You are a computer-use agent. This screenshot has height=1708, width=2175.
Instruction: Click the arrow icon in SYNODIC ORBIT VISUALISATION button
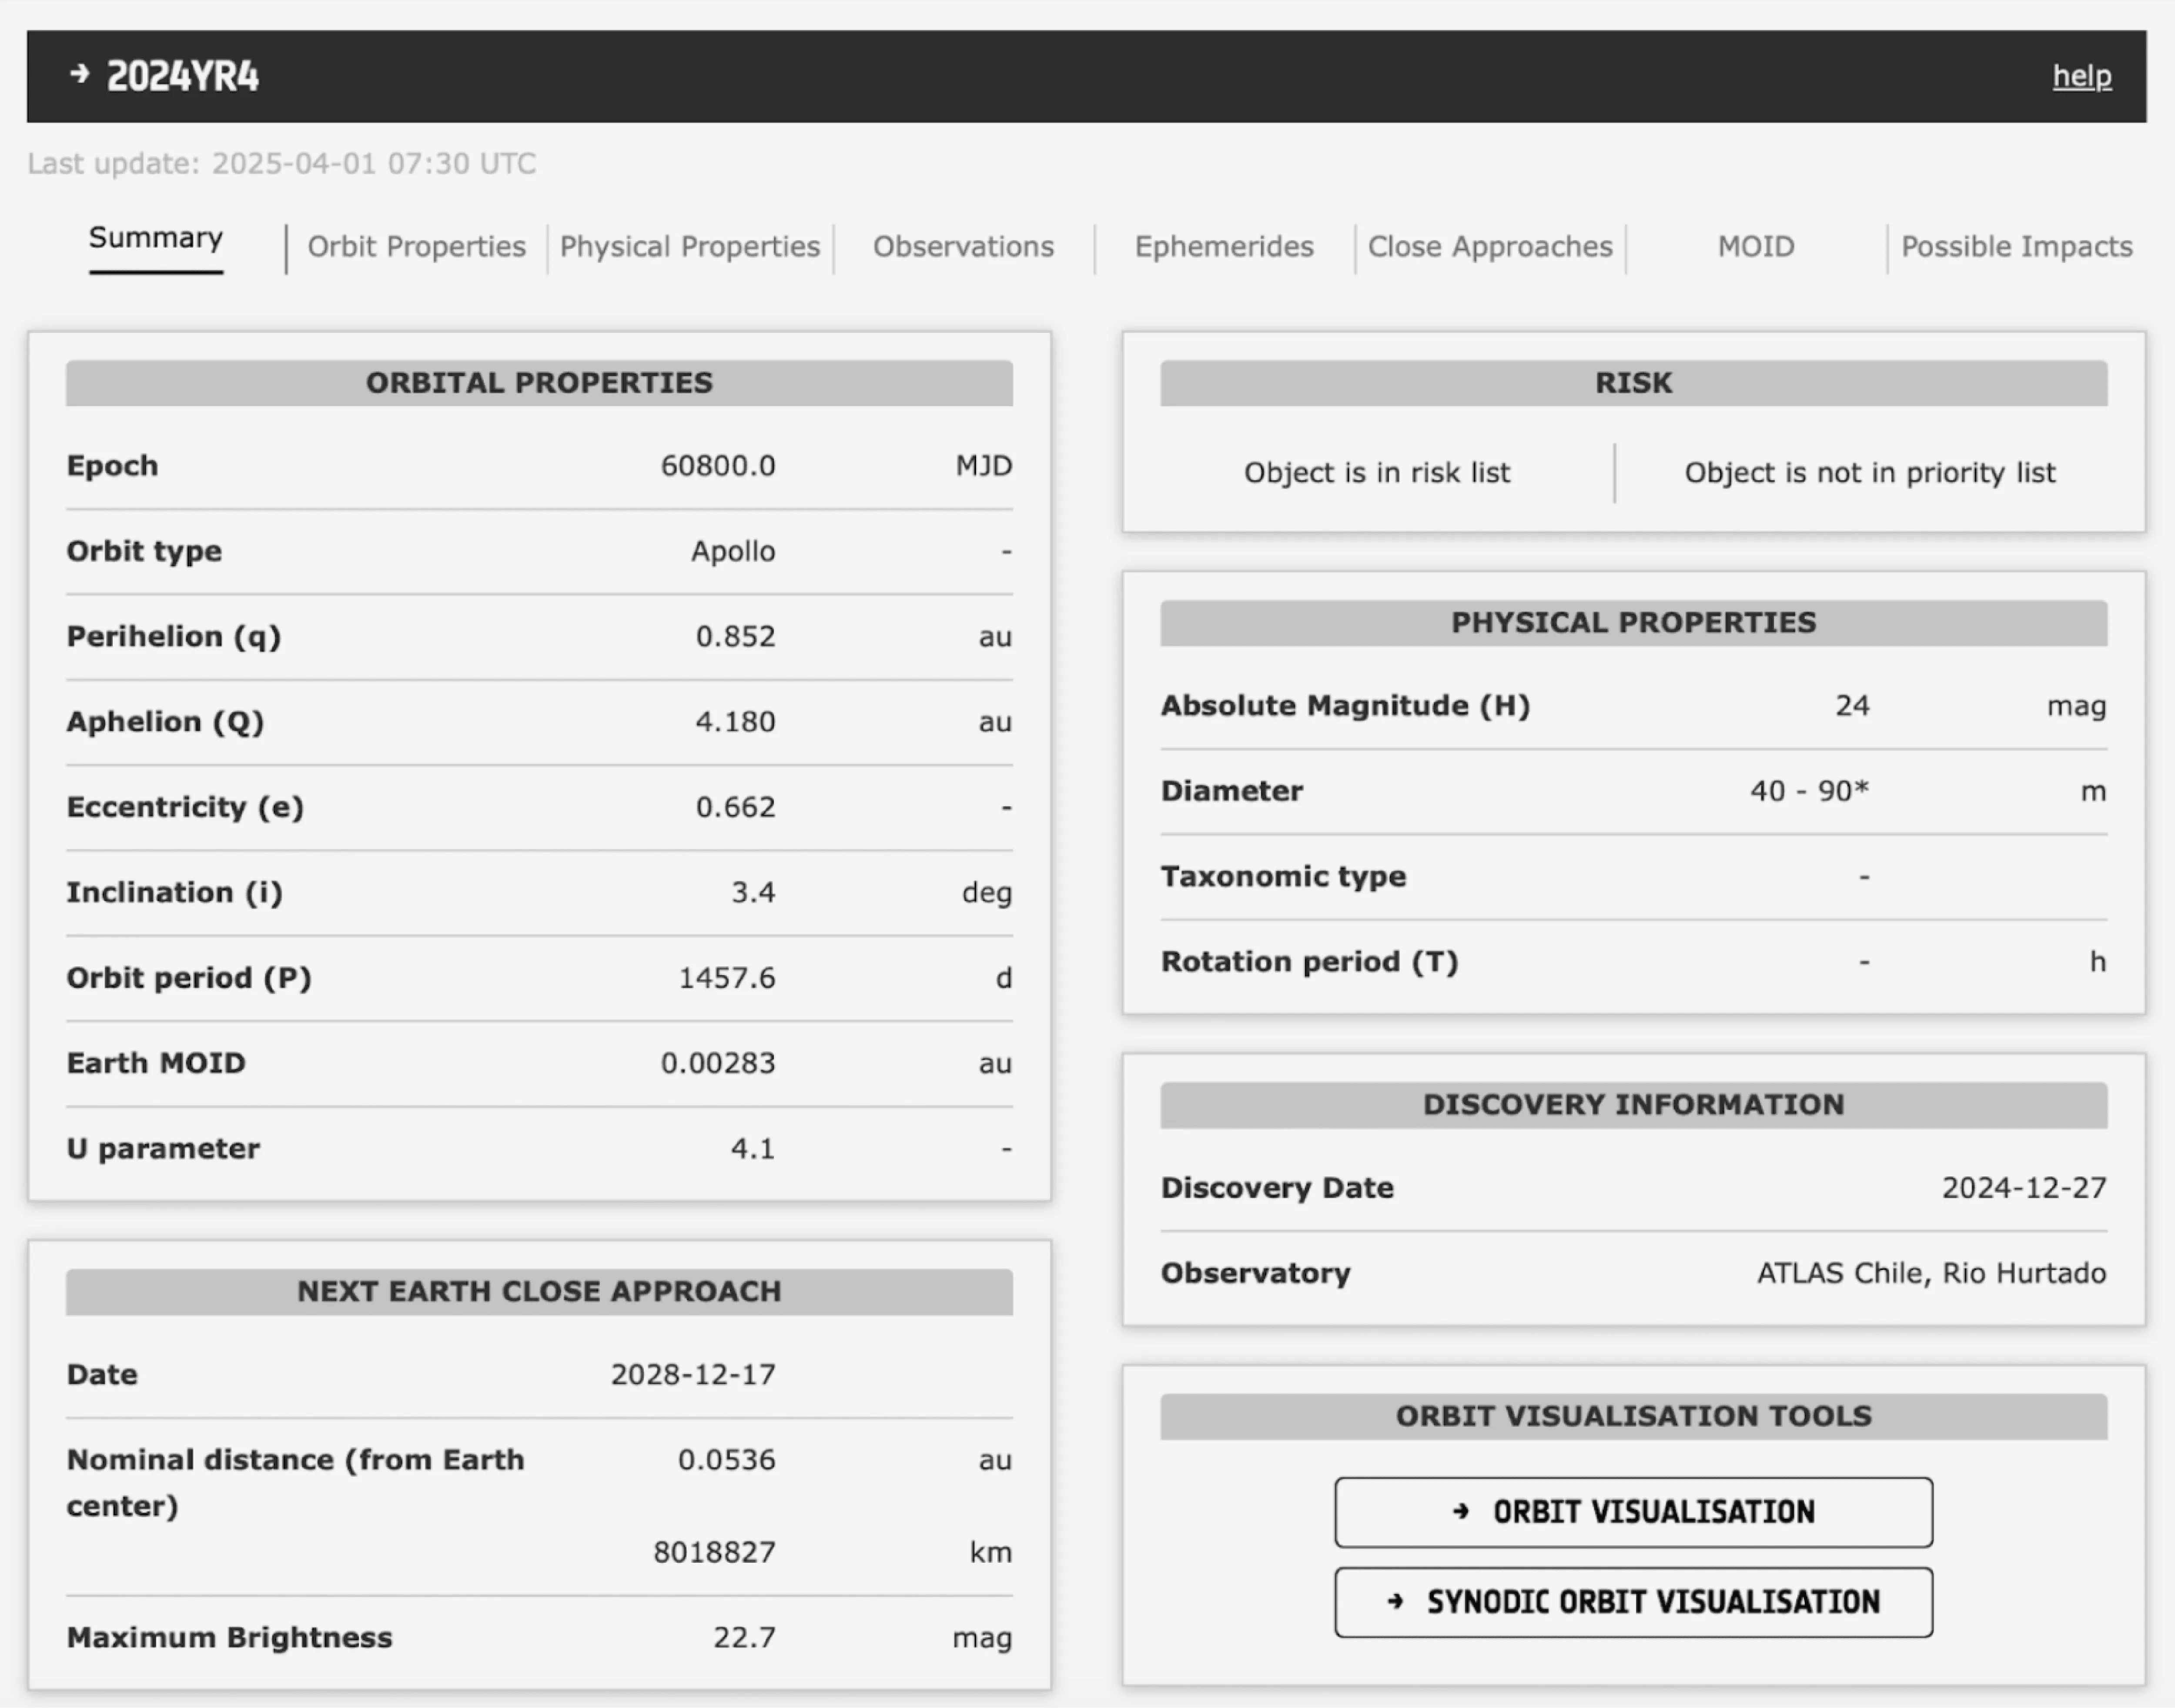(x=1396, y=1601)
